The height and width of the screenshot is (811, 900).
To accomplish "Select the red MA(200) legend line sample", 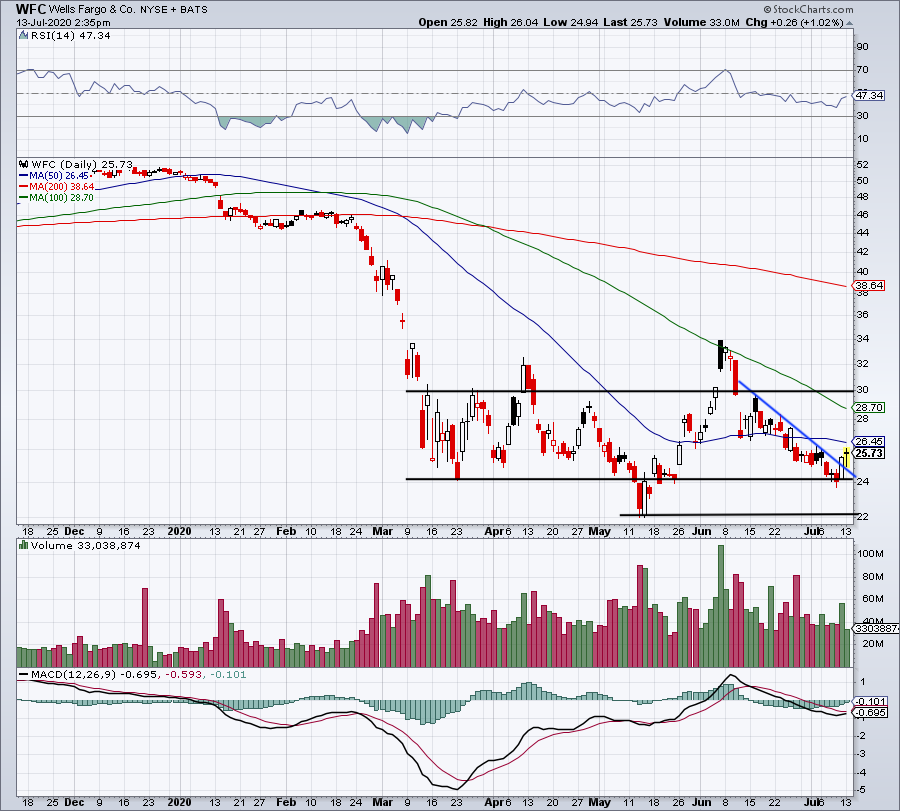I will [x=24, y=187].
